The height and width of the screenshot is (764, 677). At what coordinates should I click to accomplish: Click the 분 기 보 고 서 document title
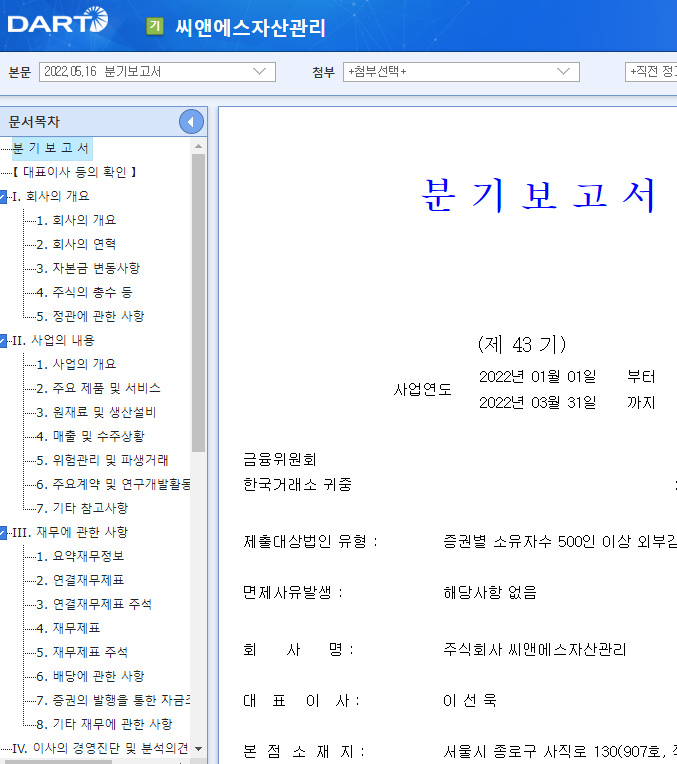click(538, 195)
